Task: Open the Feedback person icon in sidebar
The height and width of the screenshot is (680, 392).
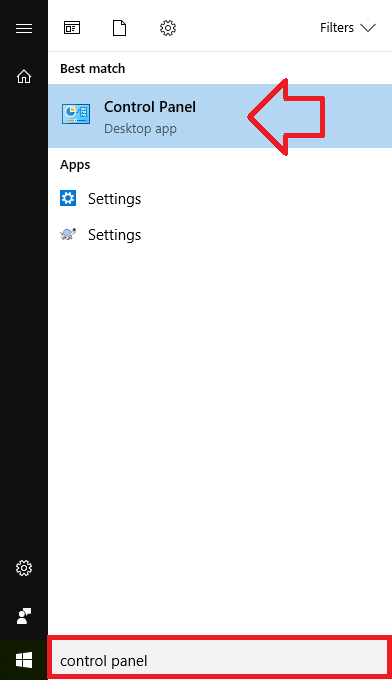Action: coord(24,616)
